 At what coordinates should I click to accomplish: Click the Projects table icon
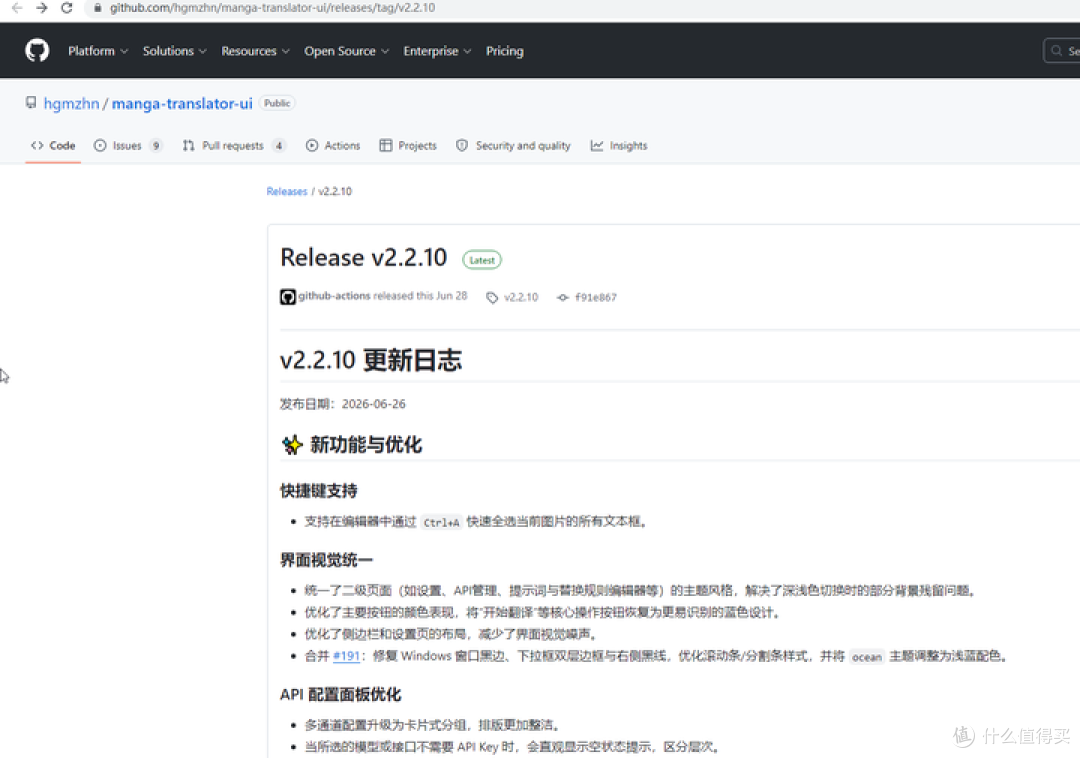pos(386,145)
